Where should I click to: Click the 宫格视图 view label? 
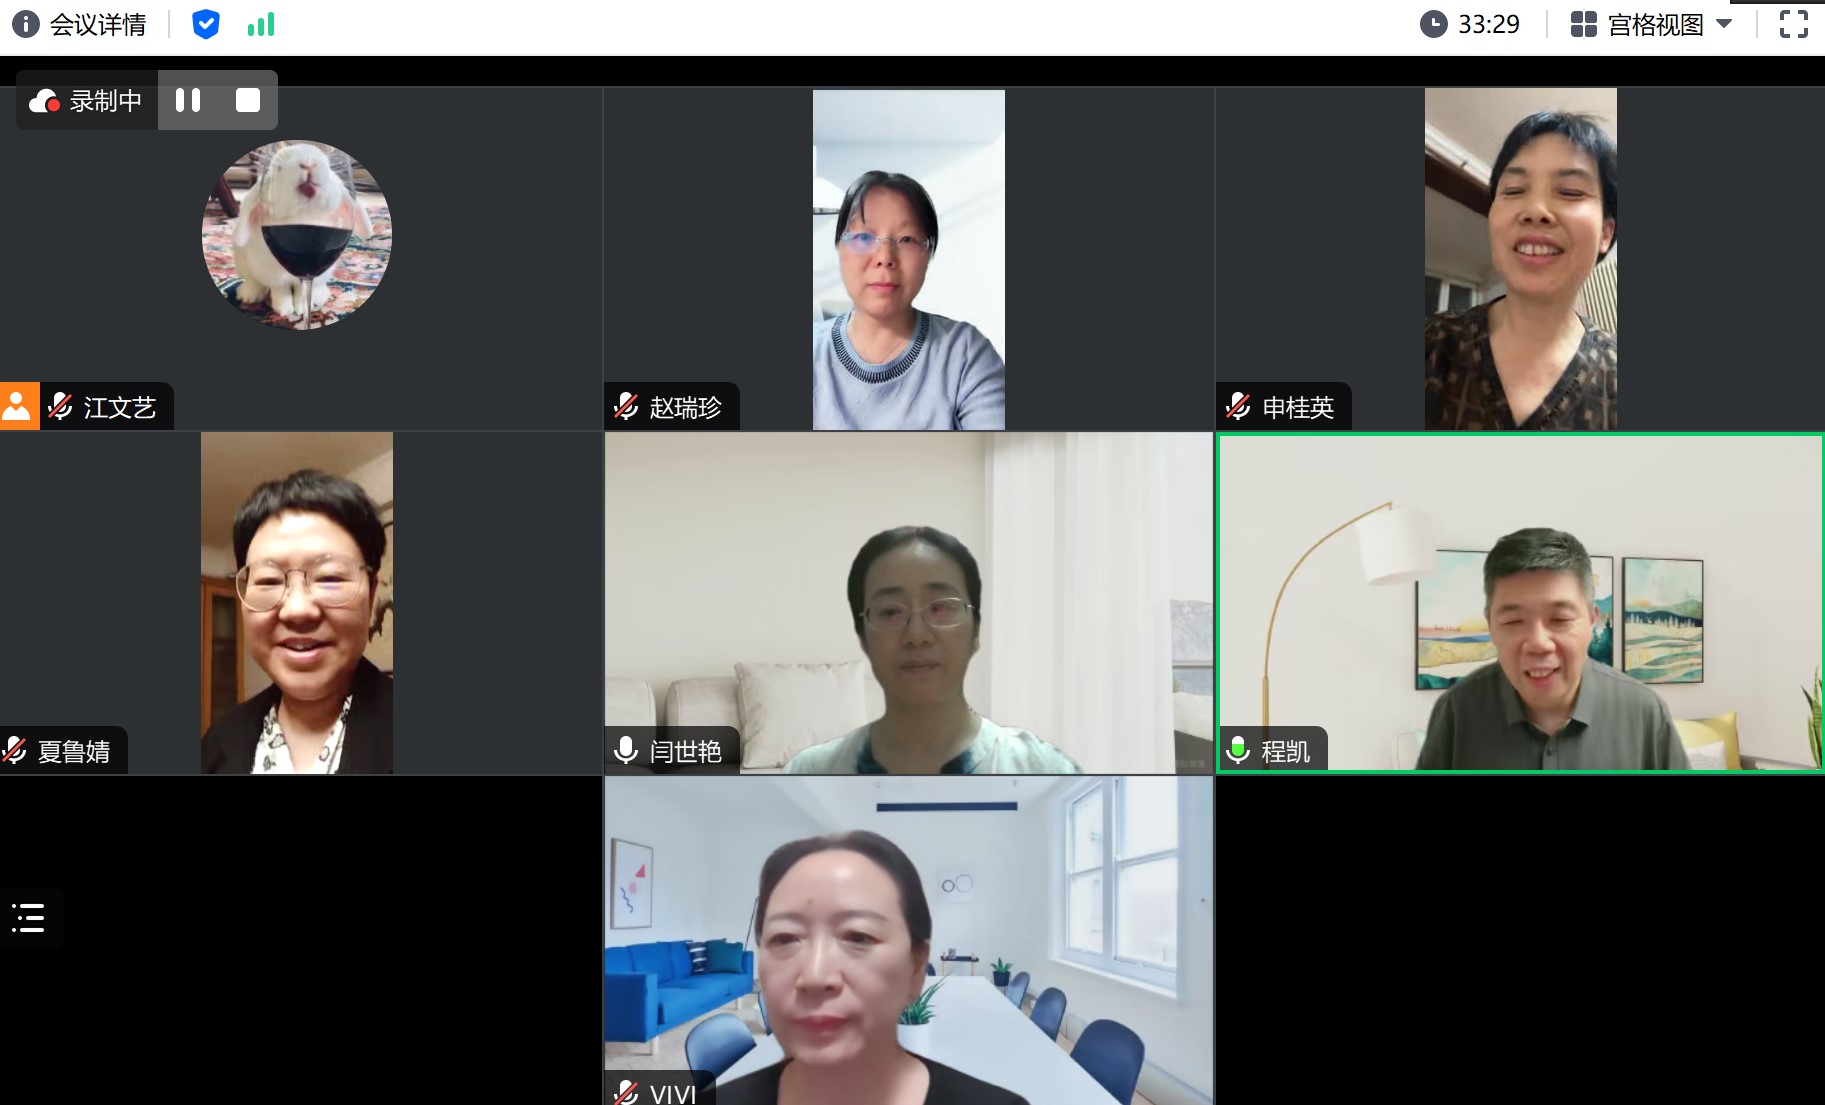pos(1655,24)
